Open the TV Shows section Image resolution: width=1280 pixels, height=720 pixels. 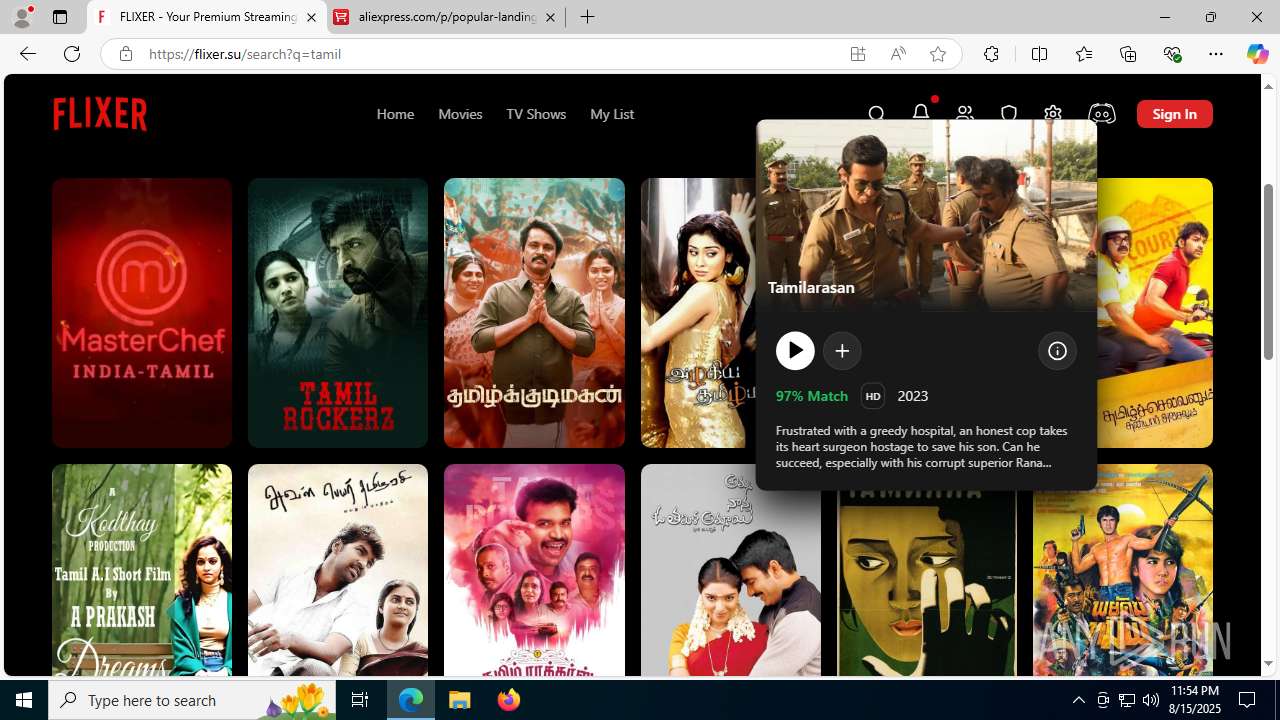pos(536,114)
